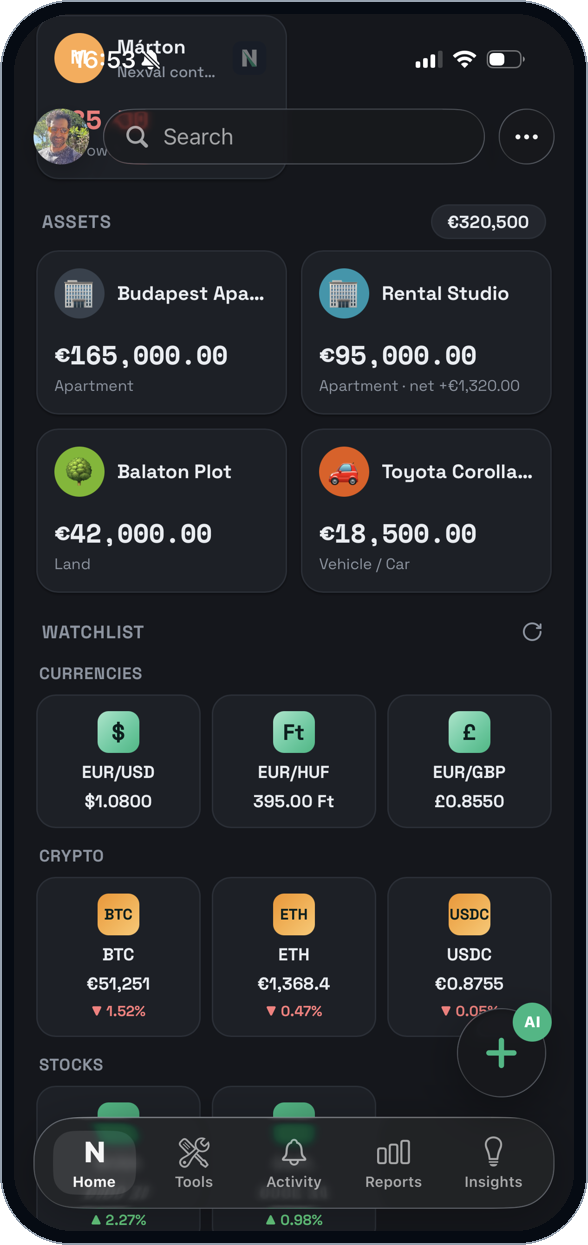Open the Budapest Apartment asset card
The height and width of the screenshot is (1245, 588).
pyautogui.click(x=162, y=332)
